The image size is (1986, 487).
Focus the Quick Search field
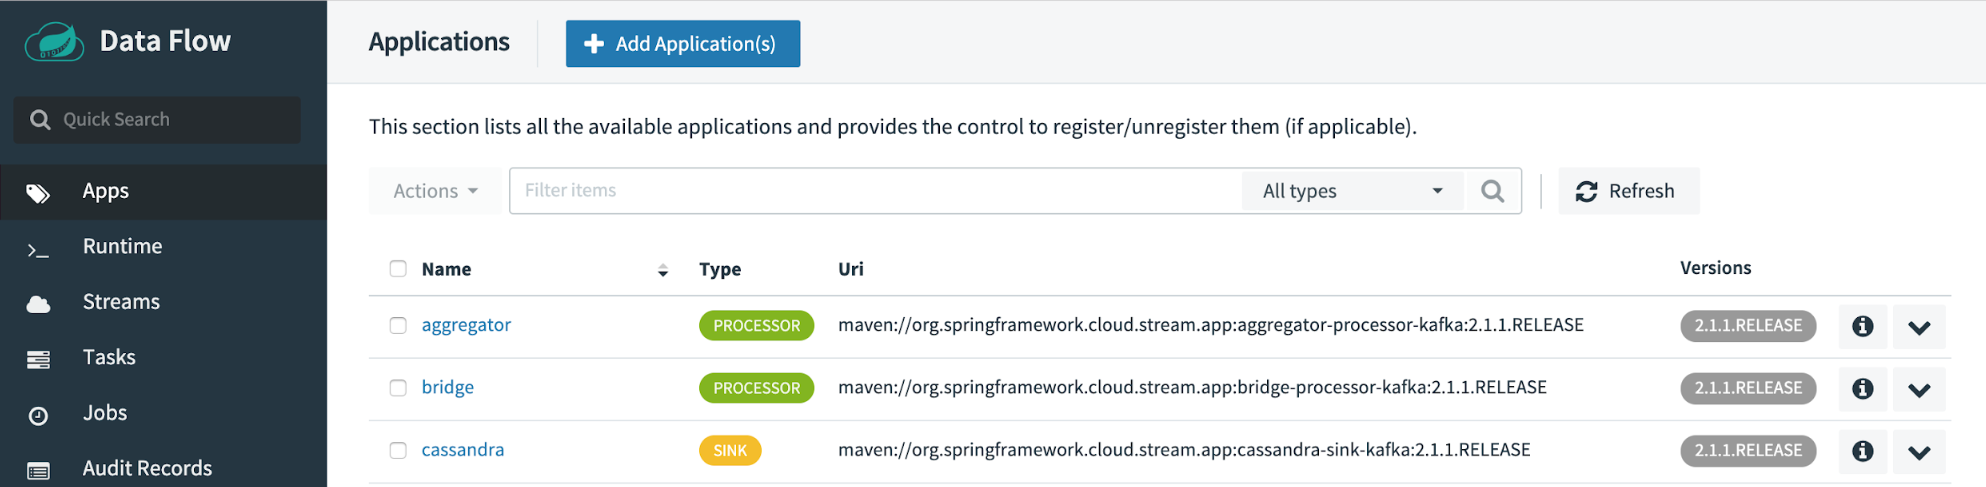(x=157, y=120)
